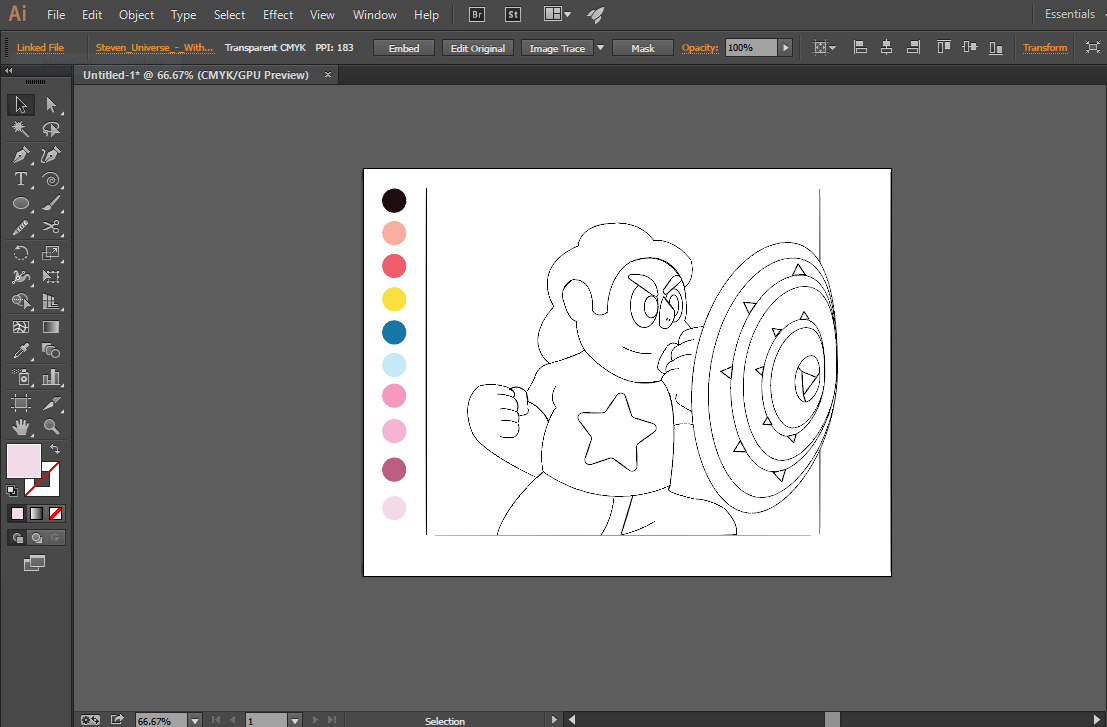Select the Symbol Sprayer tool
Screen dimensions: 1107x727
(20, 377)
